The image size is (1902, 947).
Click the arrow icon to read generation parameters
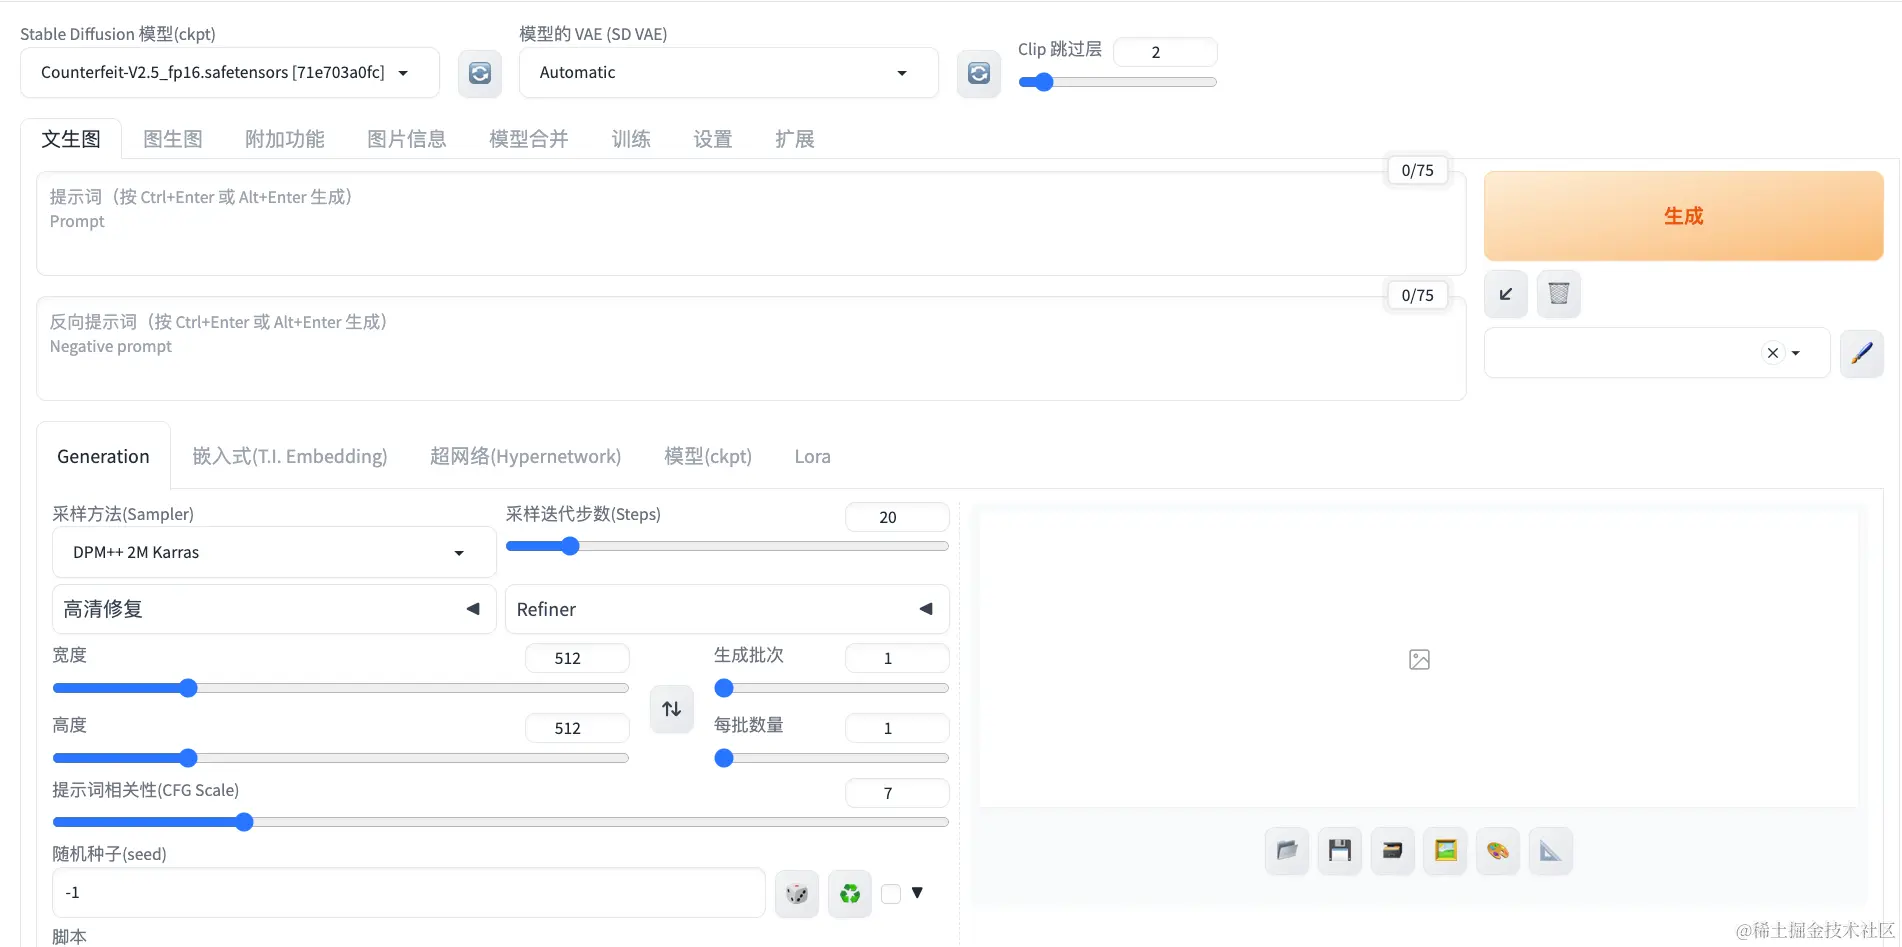1506,294
